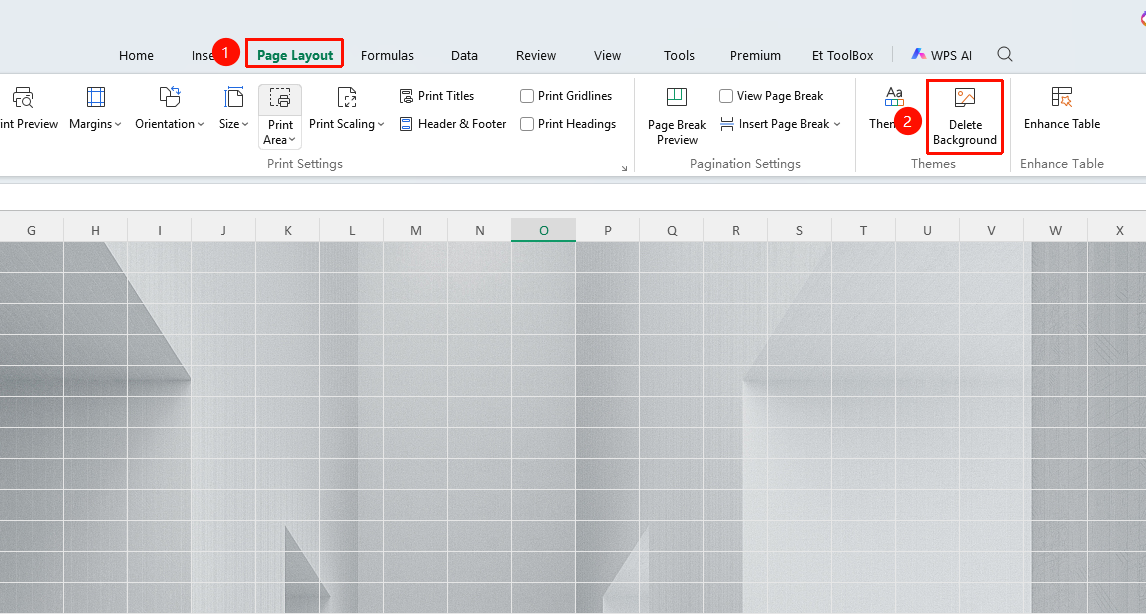Image resolution: width=1146 pixels, height=614 pixels.
Task: Click the Delete Background icon
Action: pyautogui.click(x=965, y=97)
